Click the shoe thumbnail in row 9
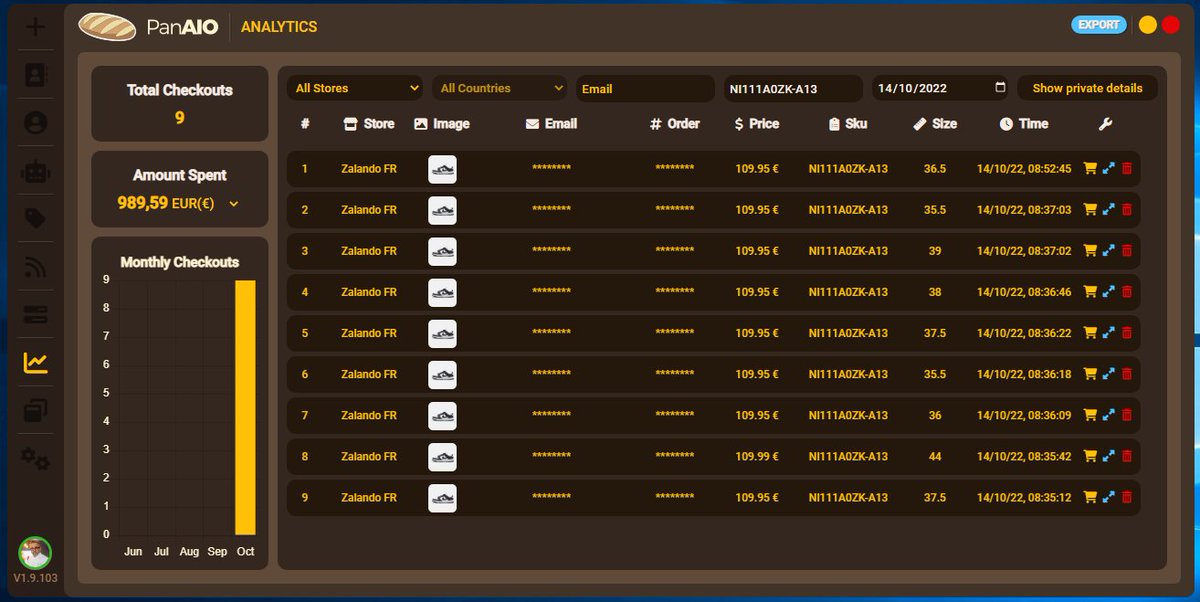 pos(442,497)
